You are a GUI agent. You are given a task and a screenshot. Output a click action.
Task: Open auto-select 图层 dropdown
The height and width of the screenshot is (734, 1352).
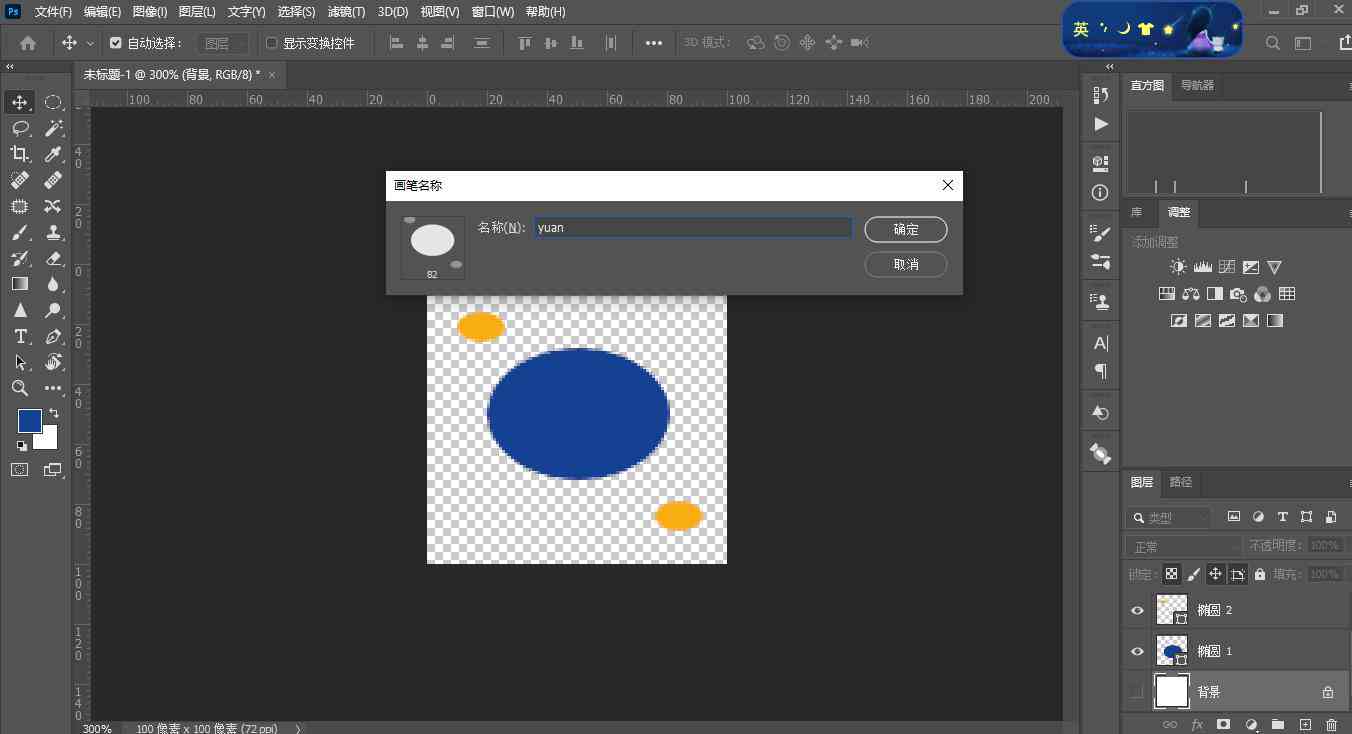pos(221,43)
